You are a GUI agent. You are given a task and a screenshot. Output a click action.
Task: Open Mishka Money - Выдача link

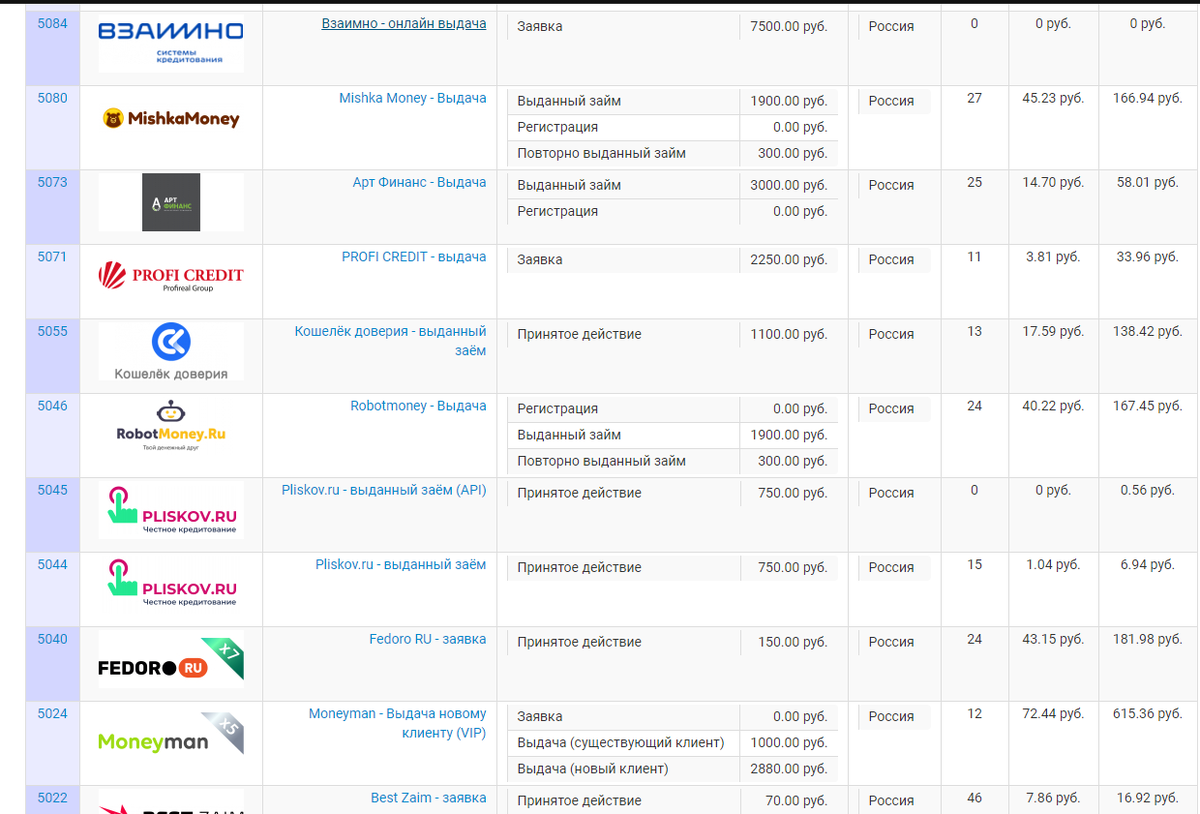[x=413, y=98]
